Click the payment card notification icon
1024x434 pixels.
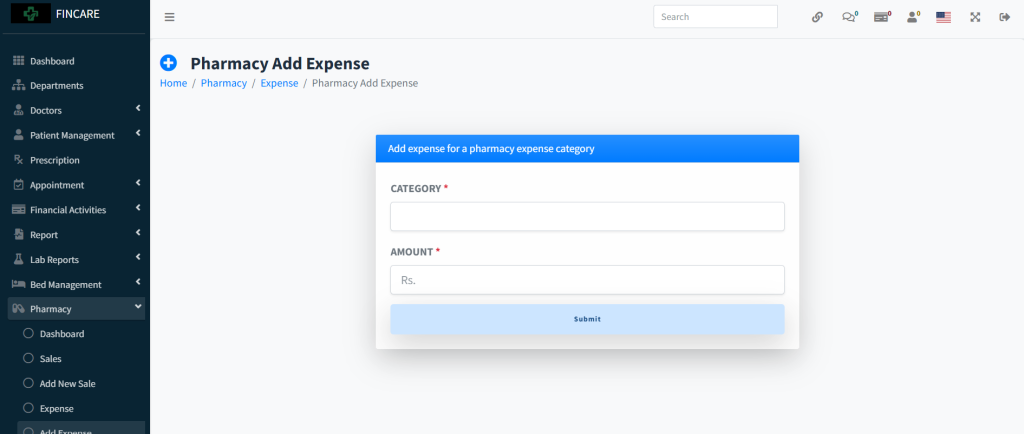(x=881, y=17)
